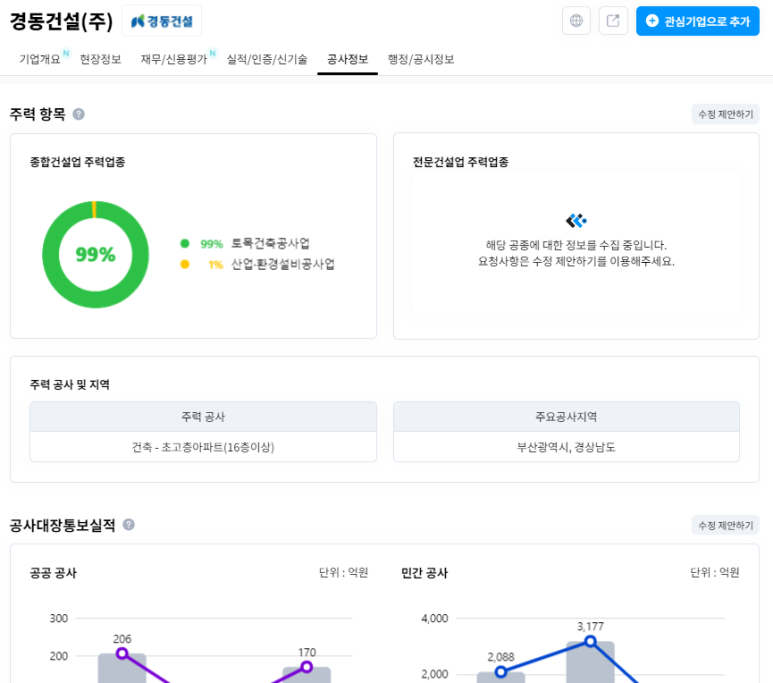
Task: Open the globe website icon
Action: [576, 21]
